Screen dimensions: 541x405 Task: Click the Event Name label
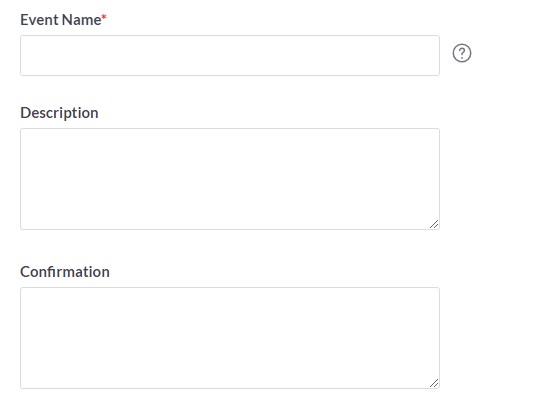click(61, 20)
